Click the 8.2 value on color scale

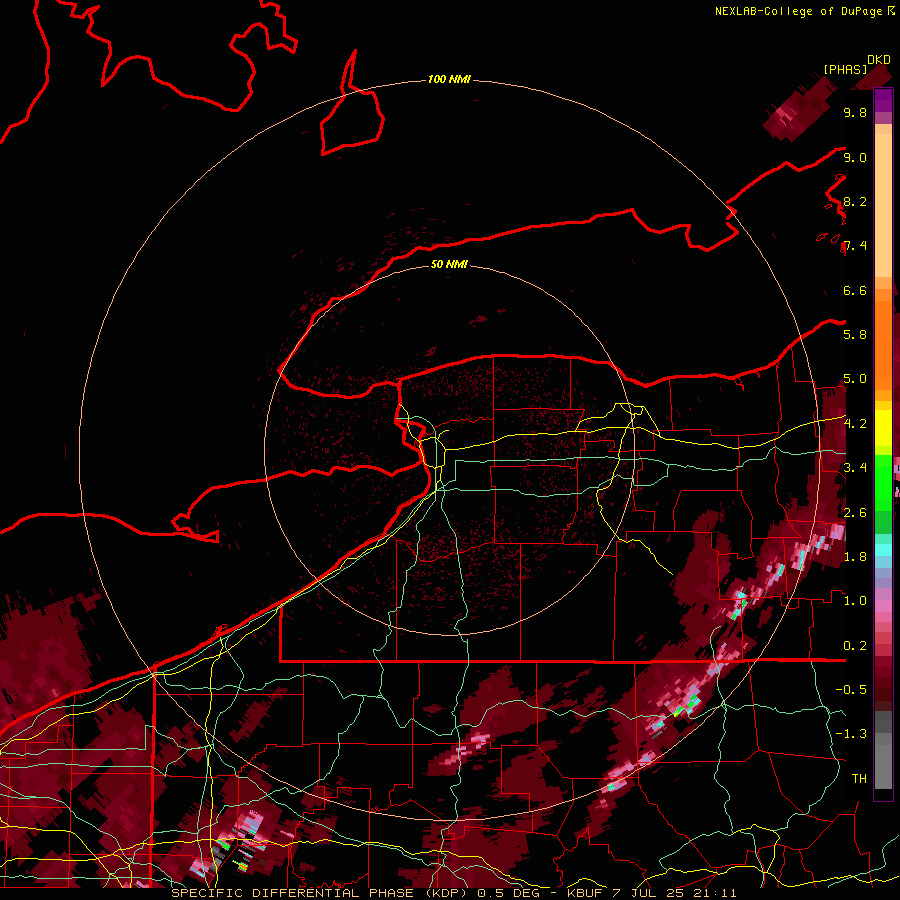coord(855,201)
